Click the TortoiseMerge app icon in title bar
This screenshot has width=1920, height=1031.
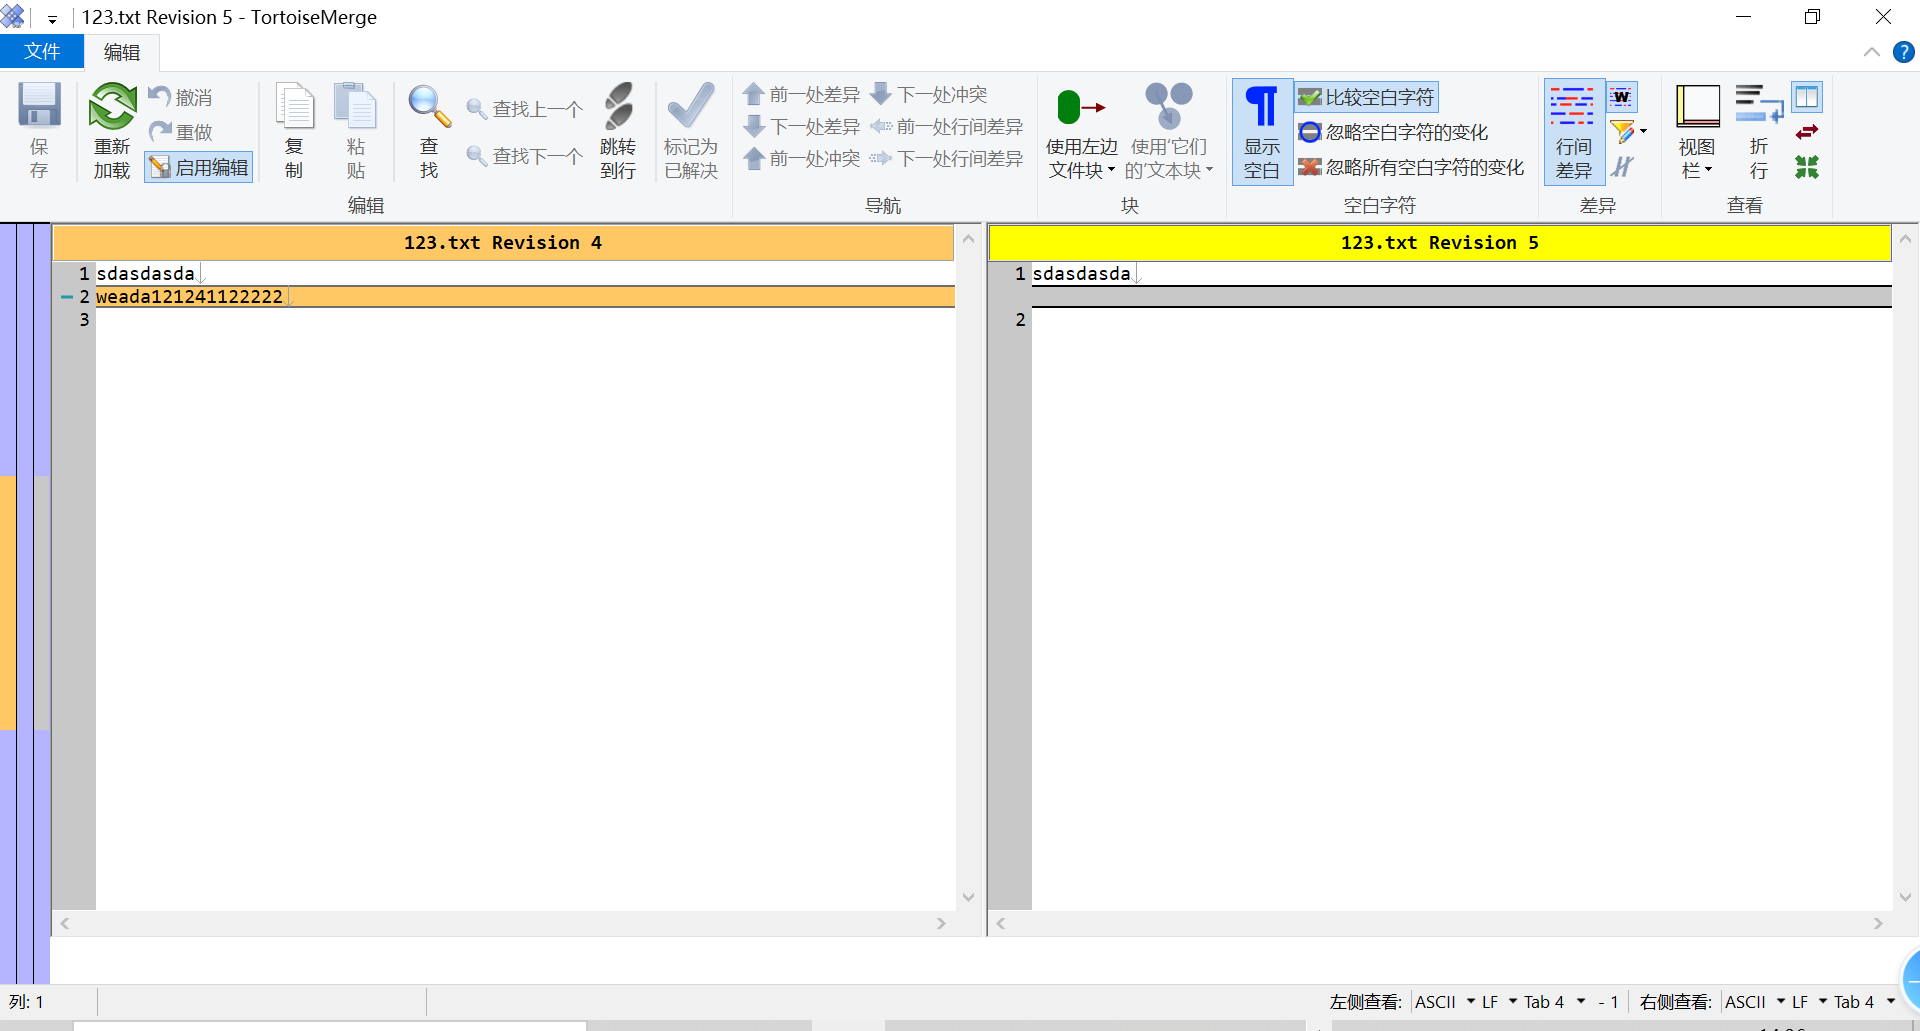pyautogui.click(x=13, y=16)
